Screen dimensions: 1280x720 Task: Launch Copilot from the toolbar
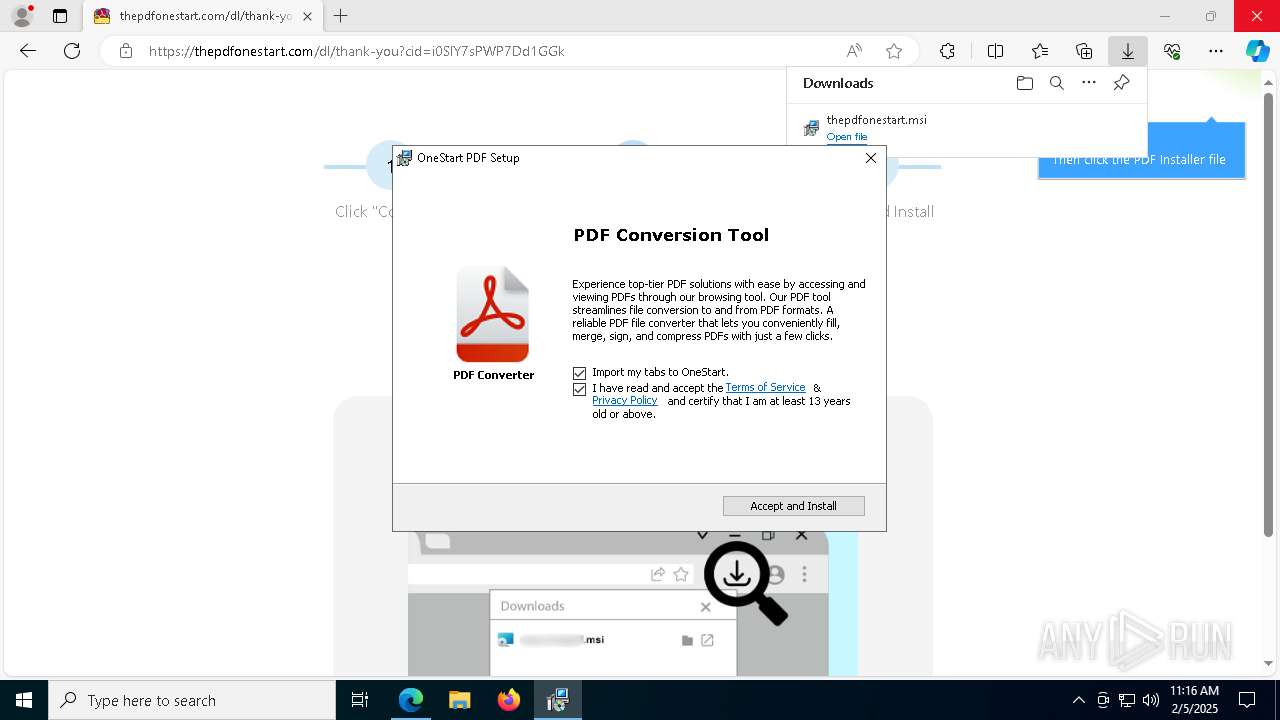pos(1257,51)
